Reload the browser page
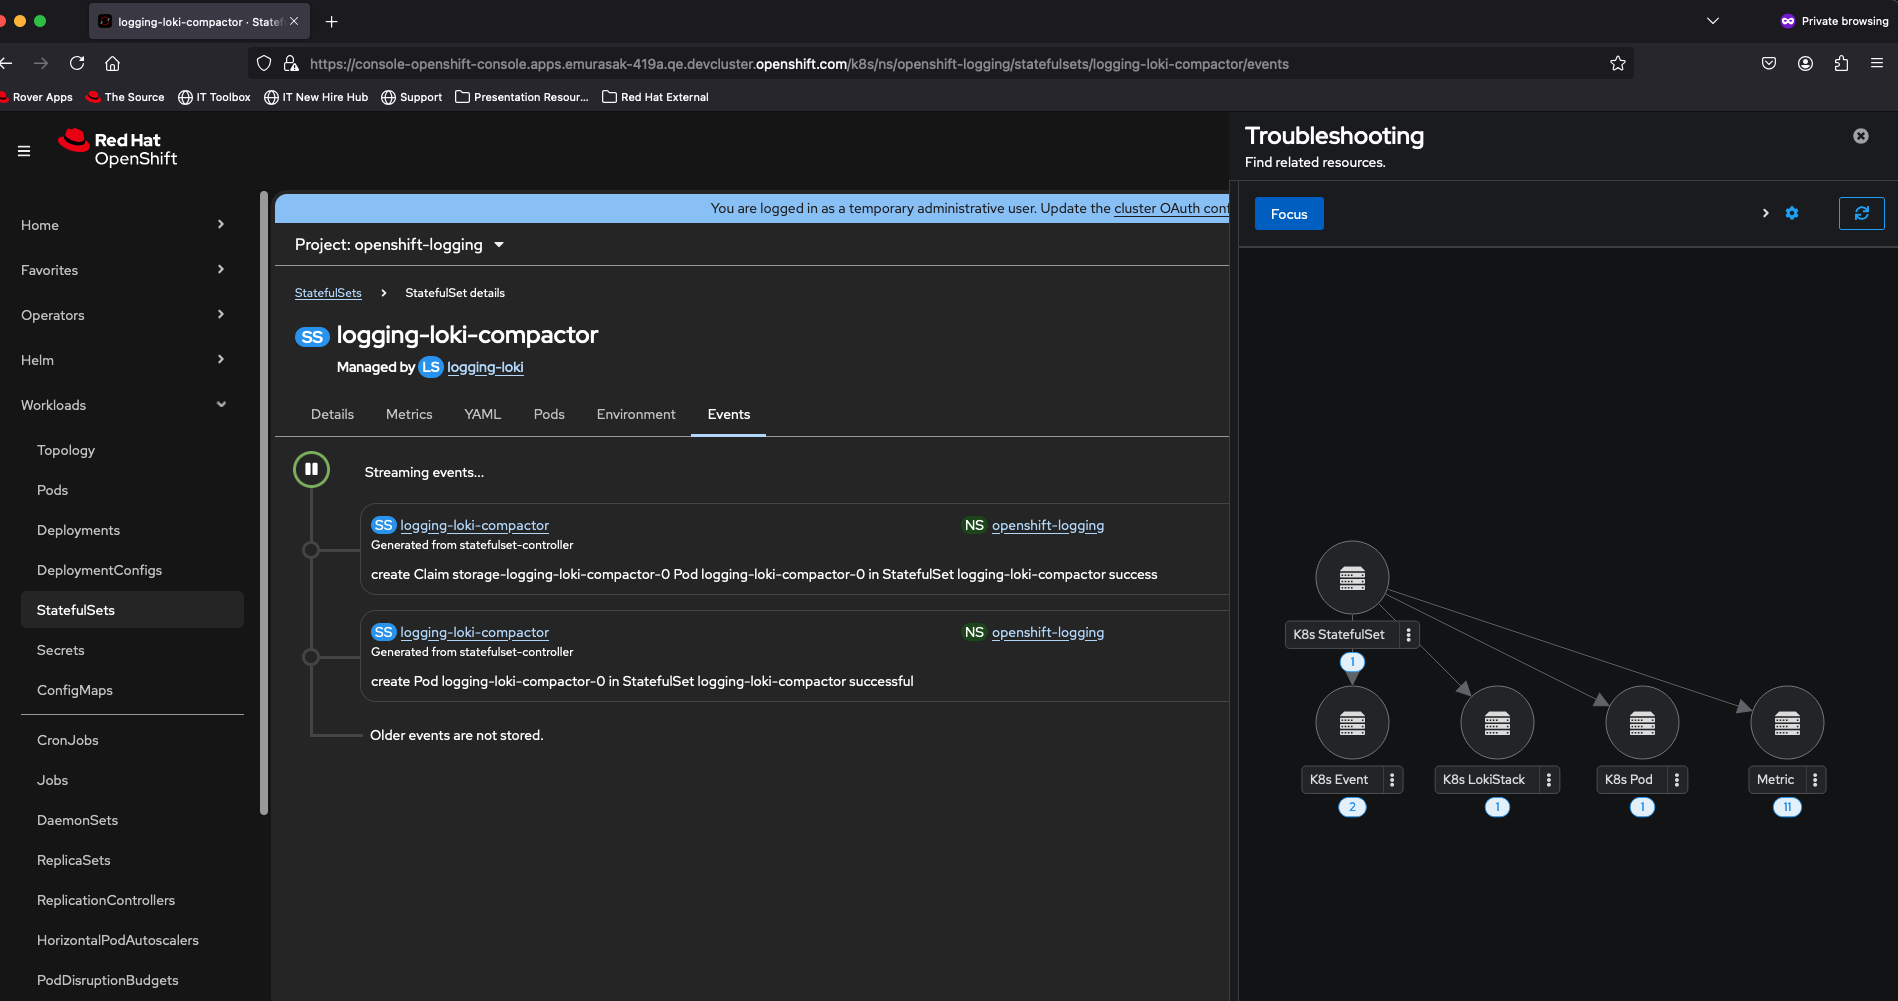 click(x=77, y=63)
